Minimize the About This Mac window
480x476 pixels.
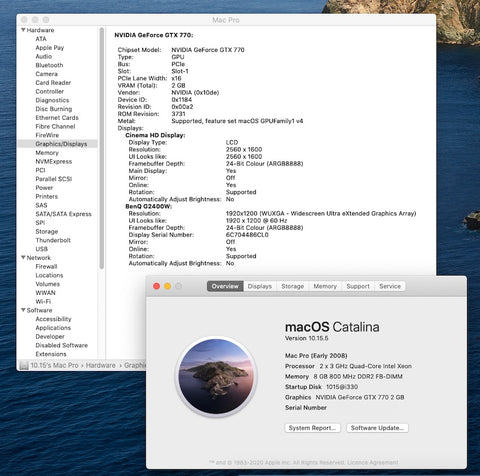click(168, 286)
